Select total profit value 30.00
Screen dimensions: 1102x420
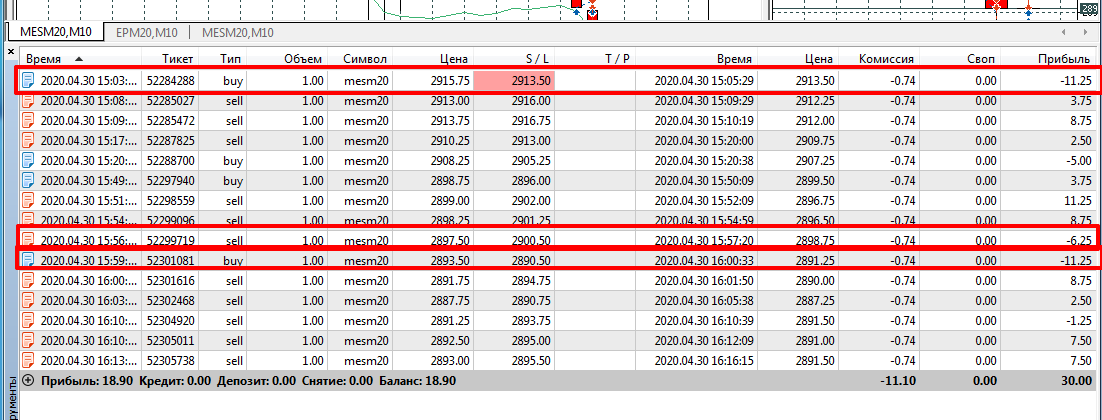click(1079, 381)
